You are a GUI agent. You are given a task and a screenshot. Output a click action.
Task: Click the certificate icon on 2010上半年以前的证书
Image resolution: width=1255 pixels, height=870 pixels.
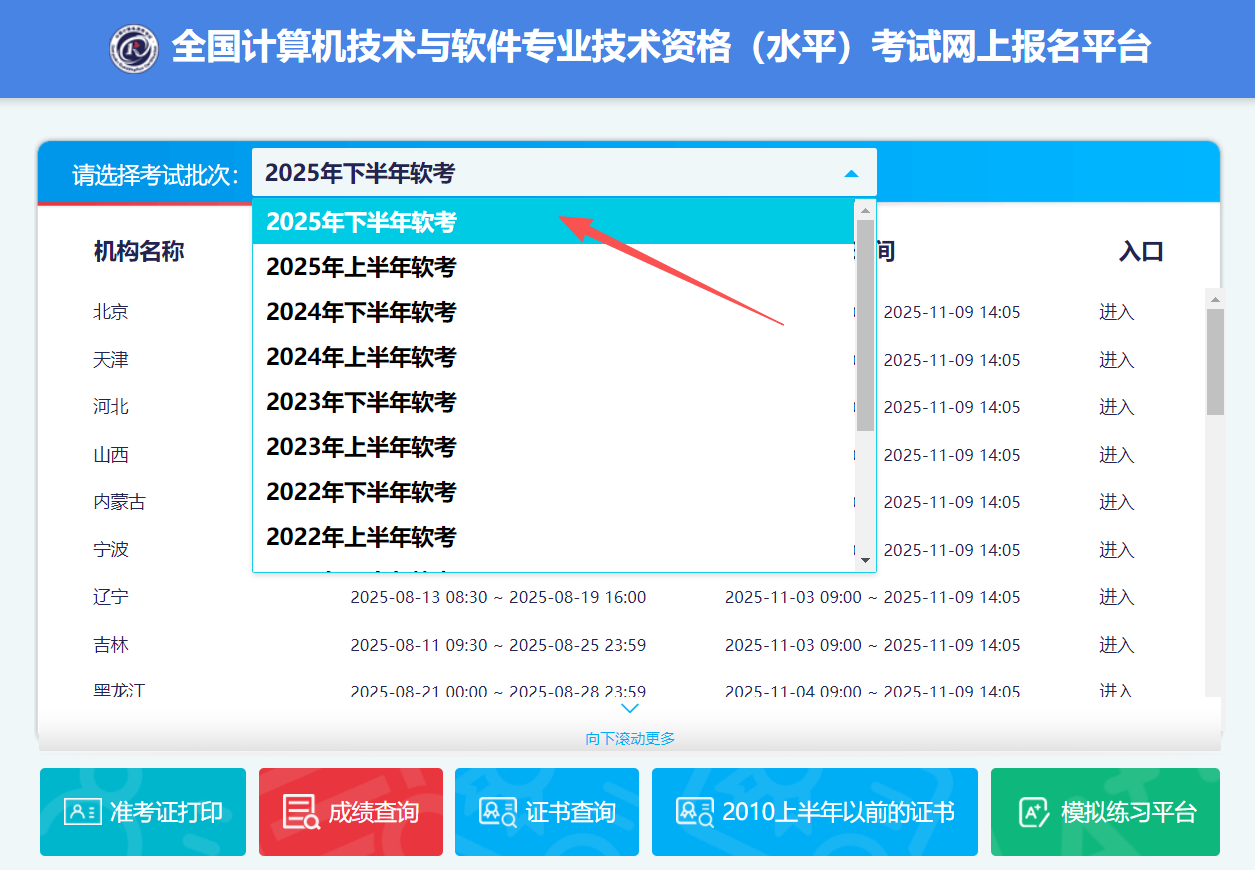coord(694,812)
